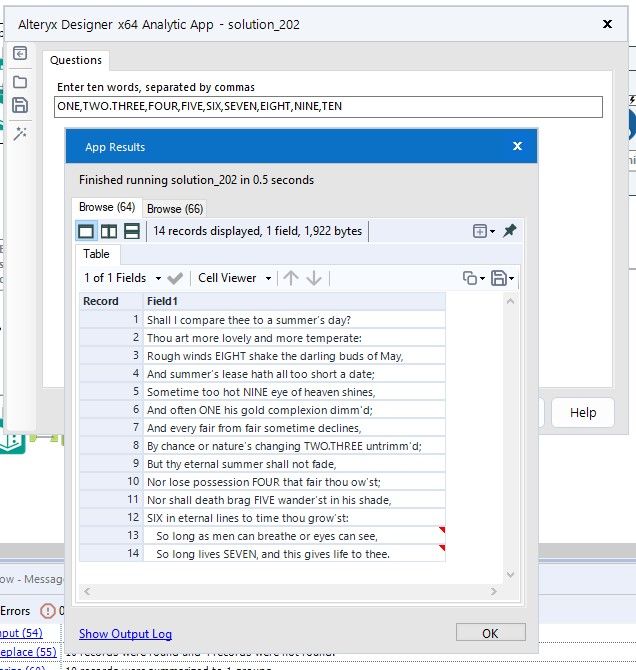
Task: Select row 'Thou art more lovely and more temperate'
Action: (294, 338)
